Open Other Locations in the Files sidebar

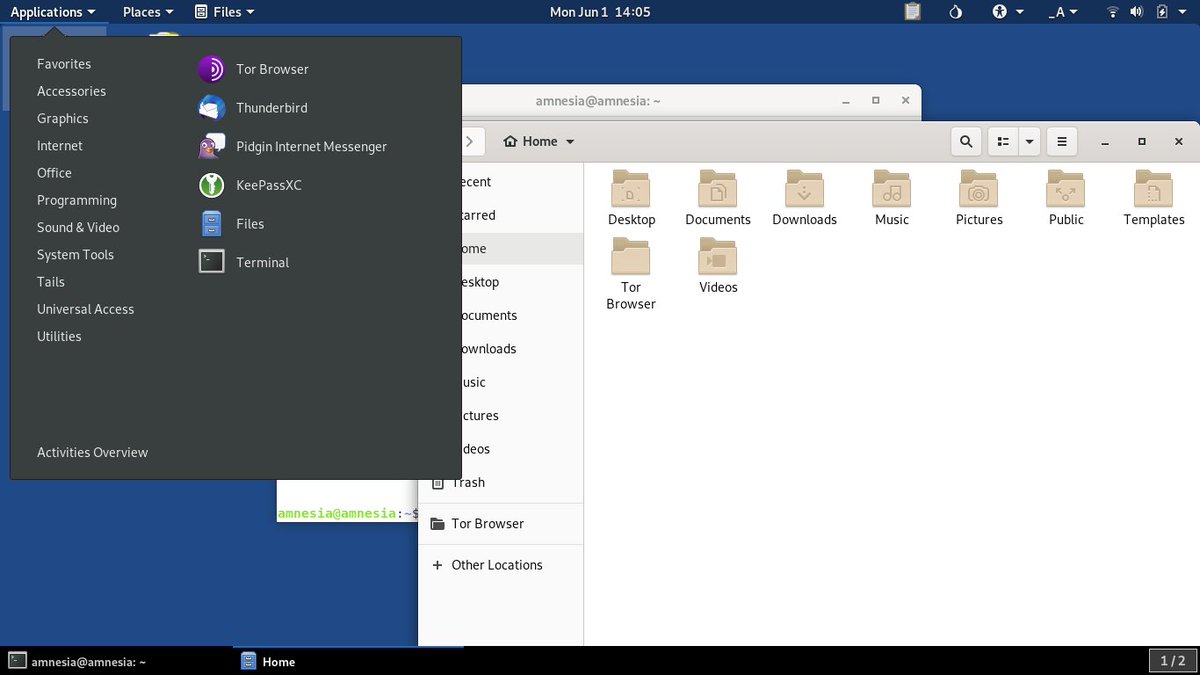(497, 564)
